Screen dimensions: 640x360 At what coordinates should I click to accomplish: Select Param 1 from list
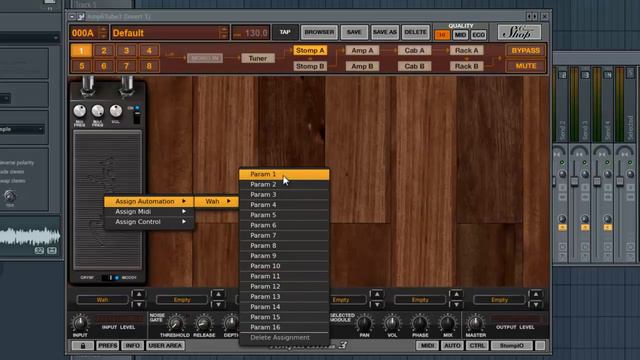(x=284, y=174)
